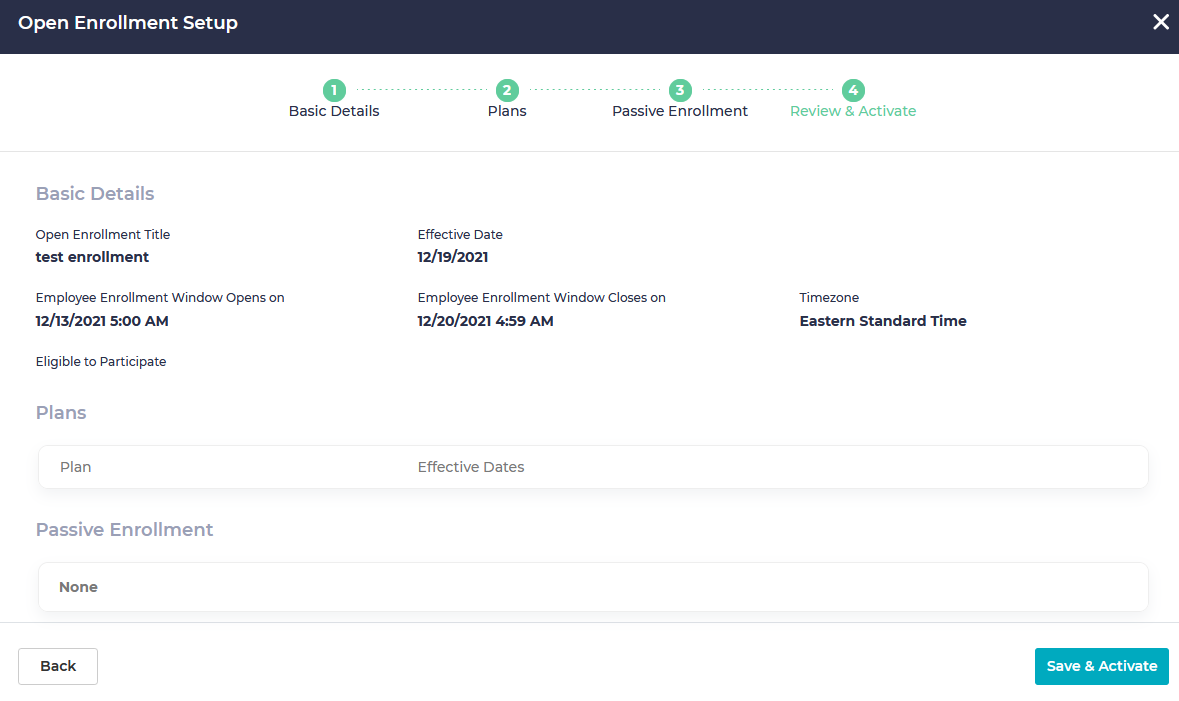This screenshot has width=1179, height=701.
Task: Click the Back button
Action: [x=57, y=666]
